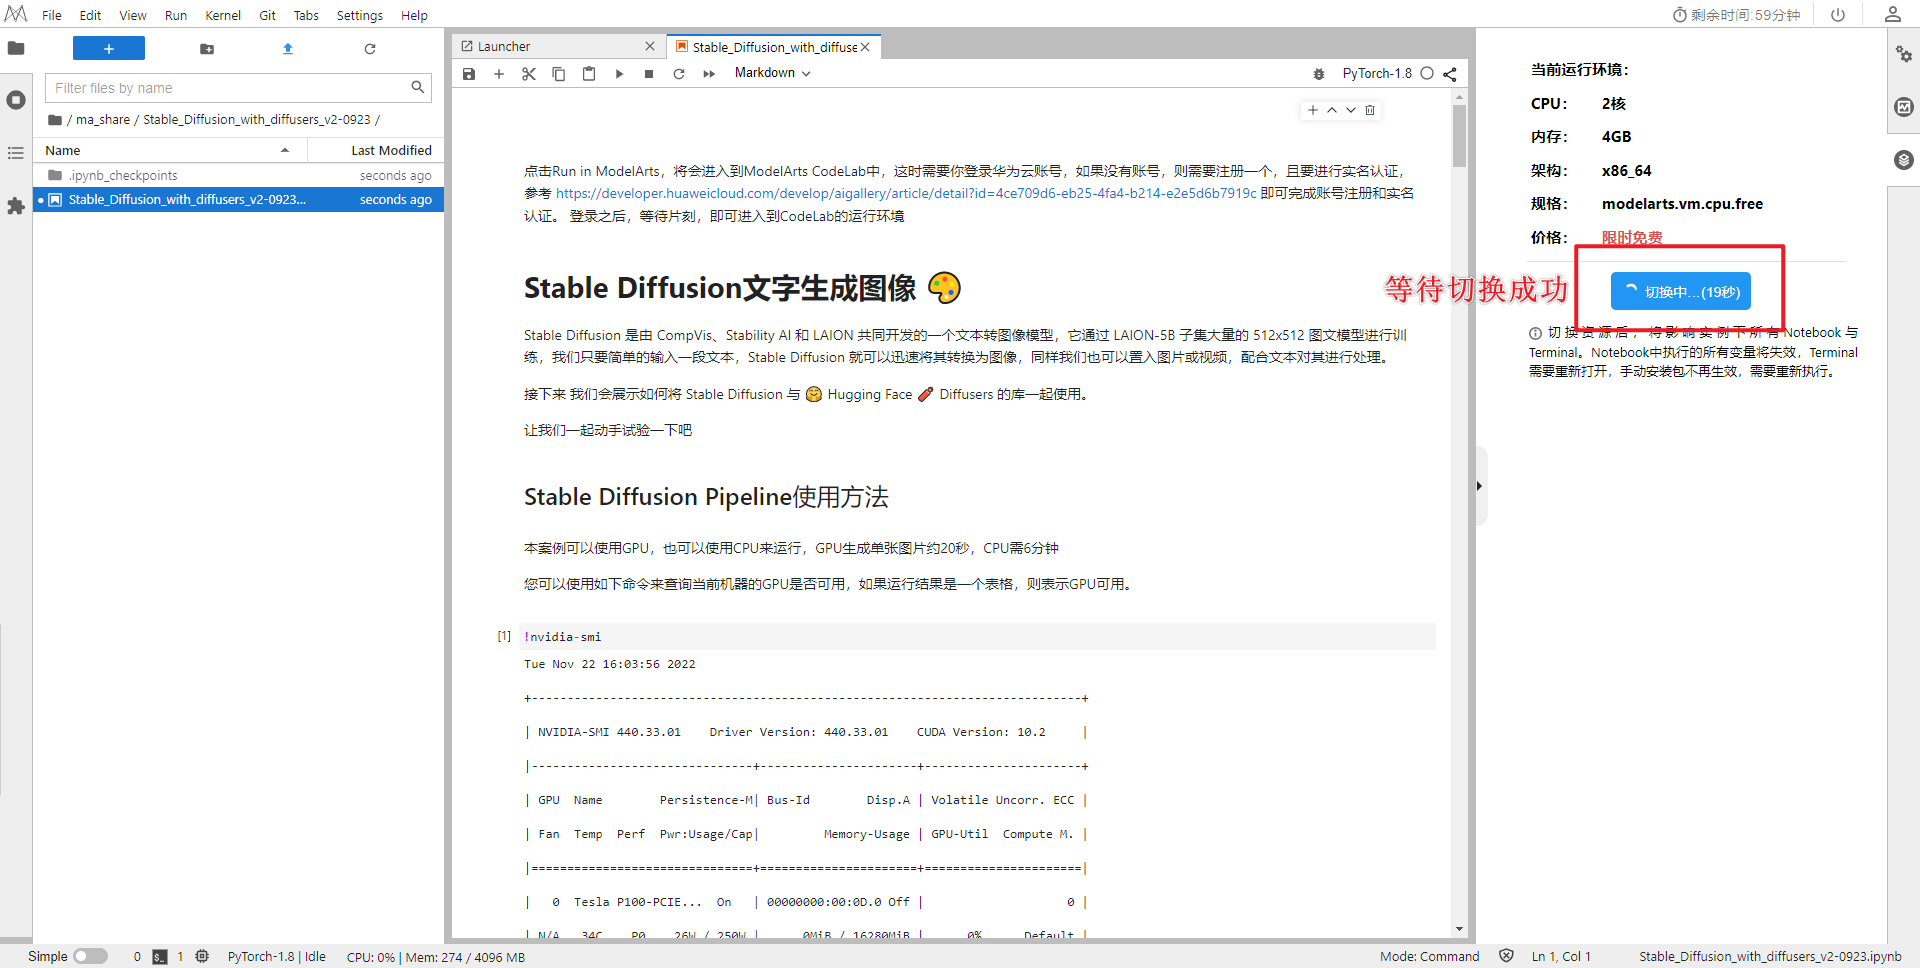The height and width of the screenshot is (968, 1920).
Task: Restart the kernel
Action: [679, 74]
